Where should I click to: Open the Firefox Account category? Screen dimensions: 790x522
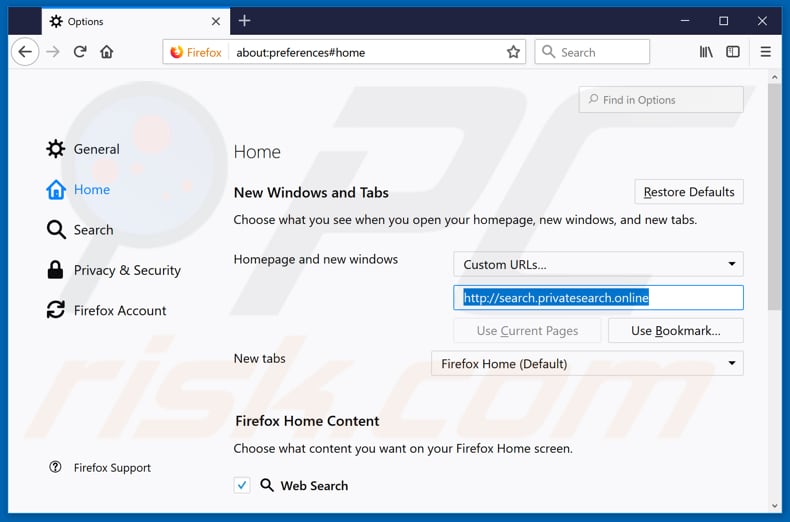pyautogui.click(x=107, y=310)
